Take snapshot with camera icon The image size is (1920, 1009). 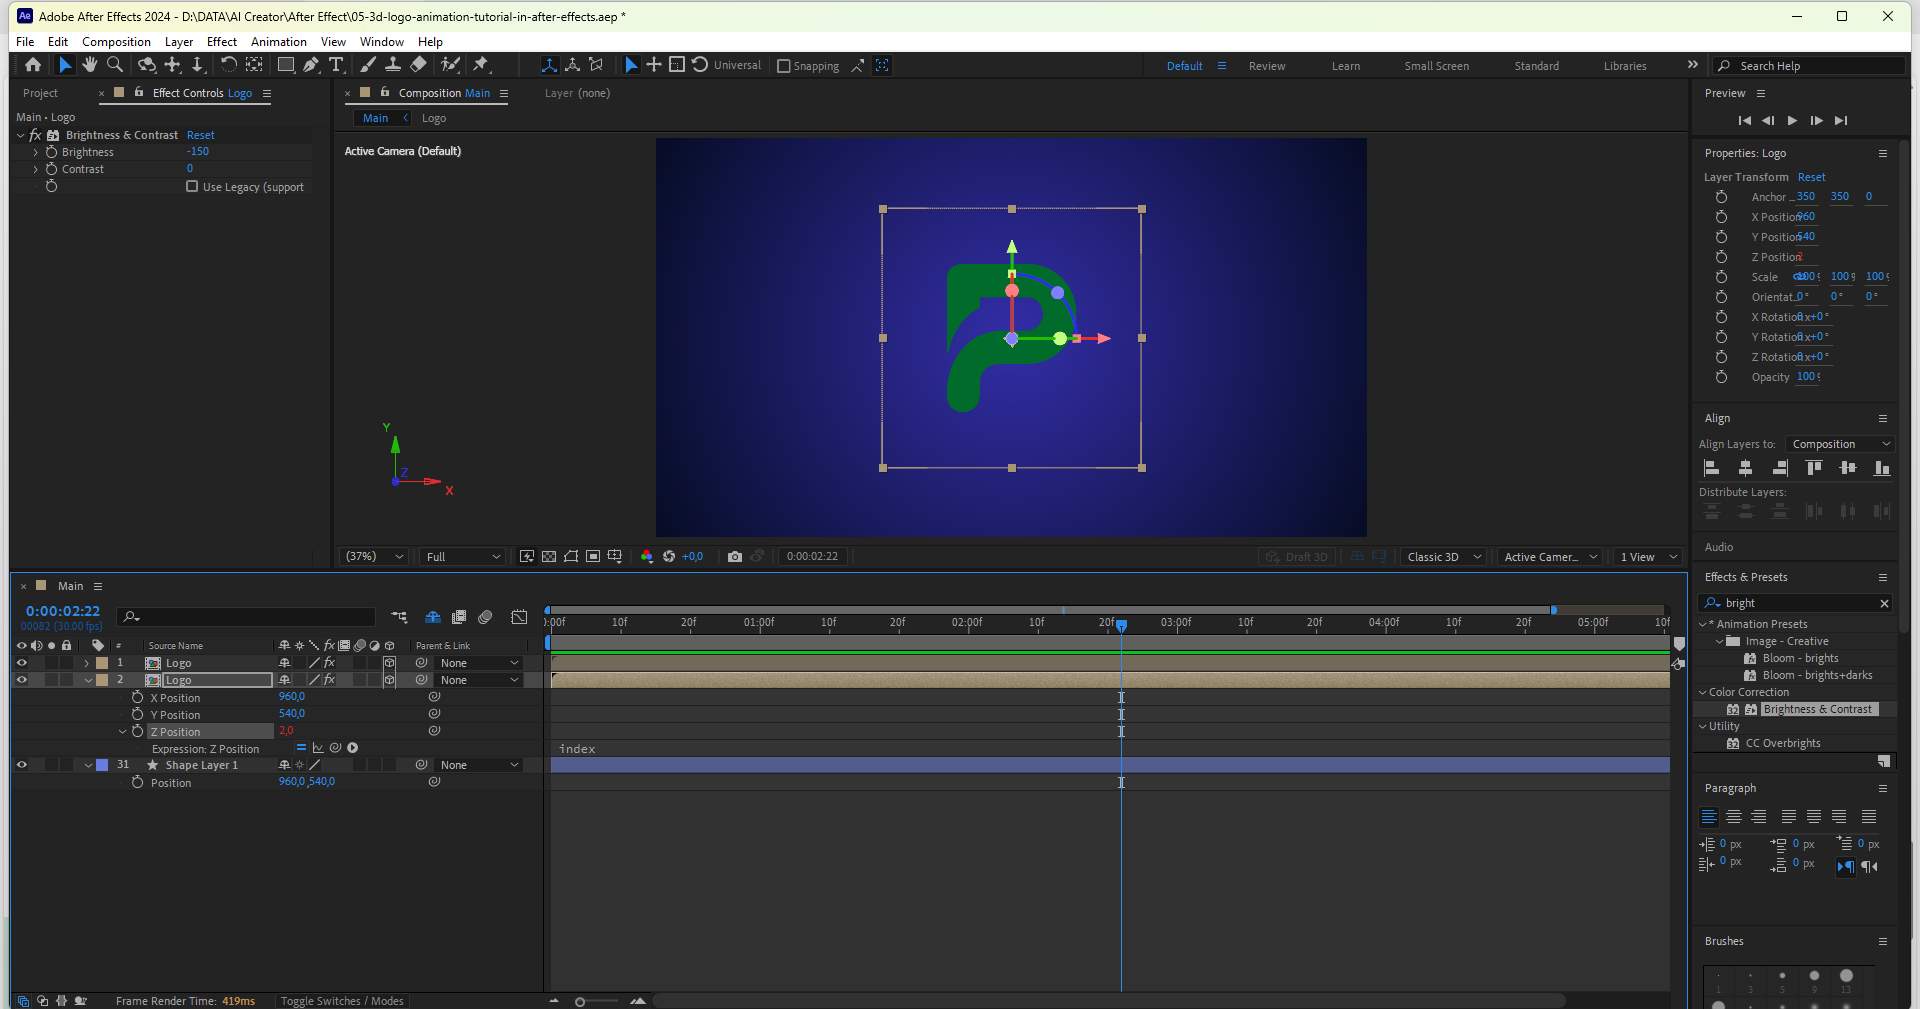(x=735, y=557)
